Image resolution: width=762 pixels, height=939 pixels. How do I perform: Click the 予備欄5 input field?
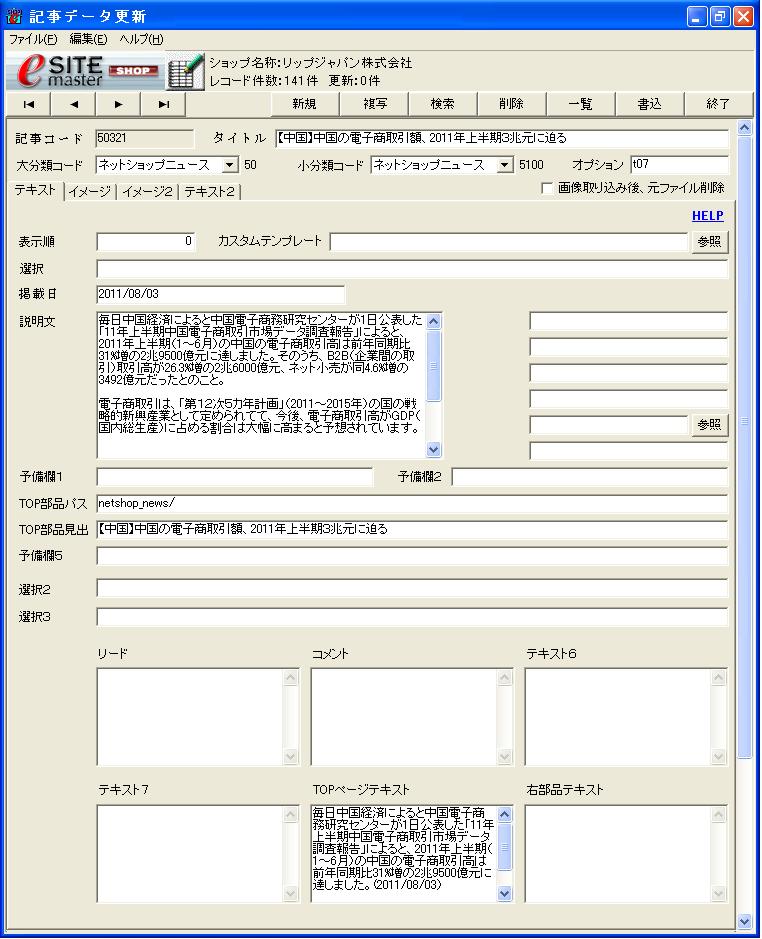point(412,556)
